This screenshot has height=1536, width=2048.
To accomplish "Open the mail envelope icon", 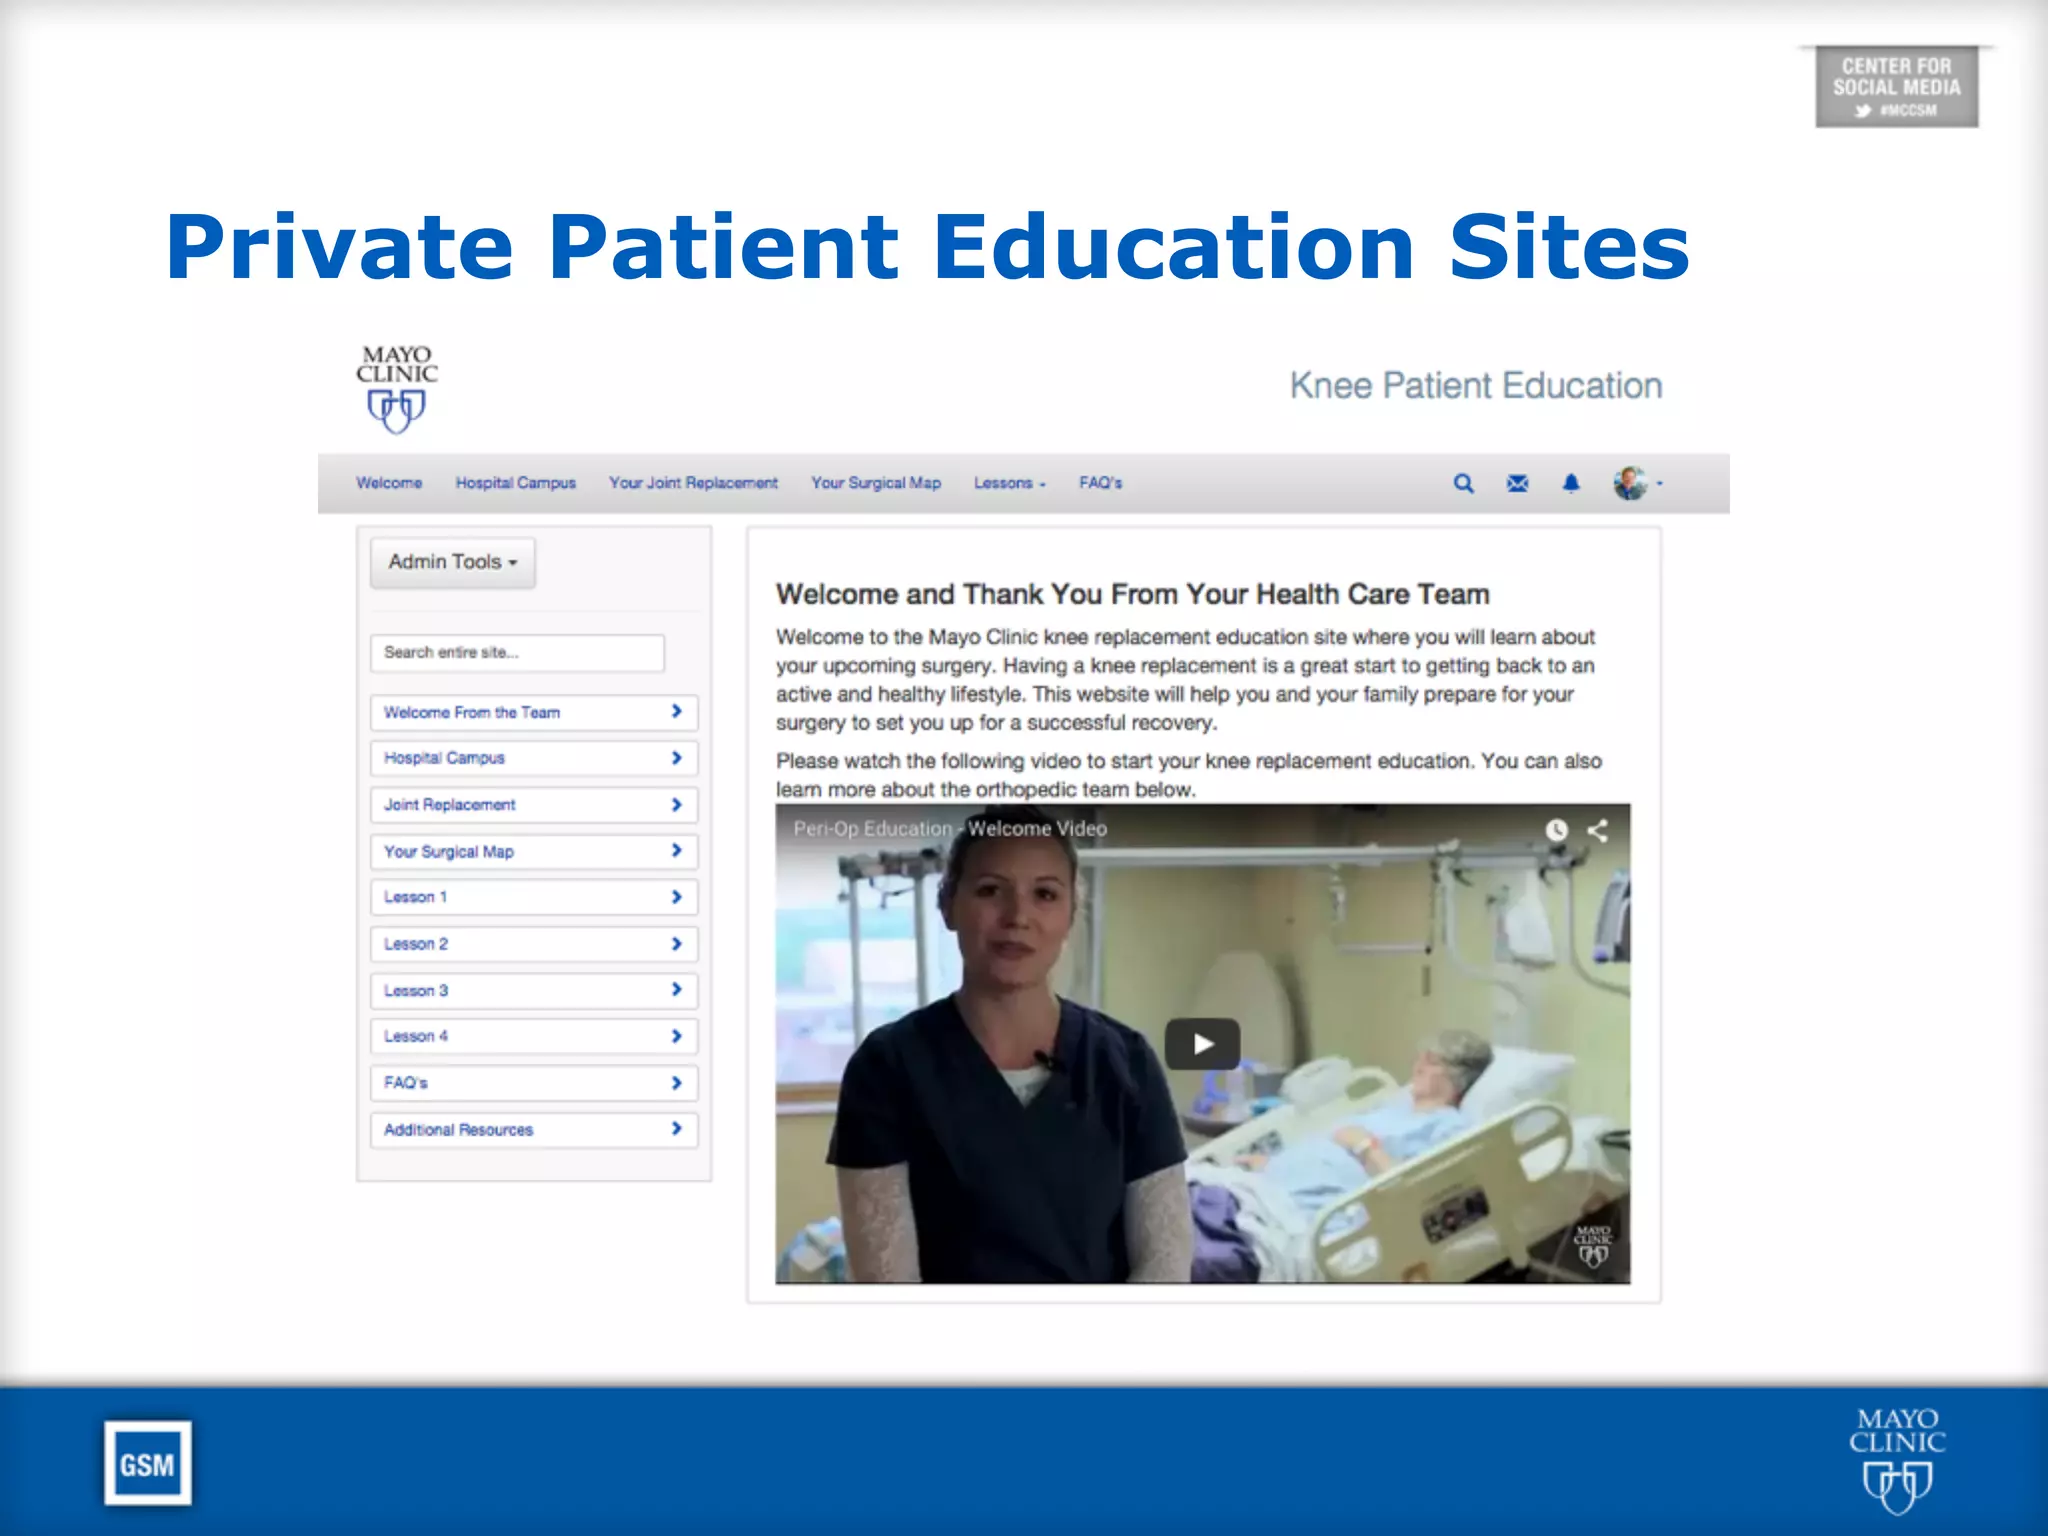I will coord(1517,484).
